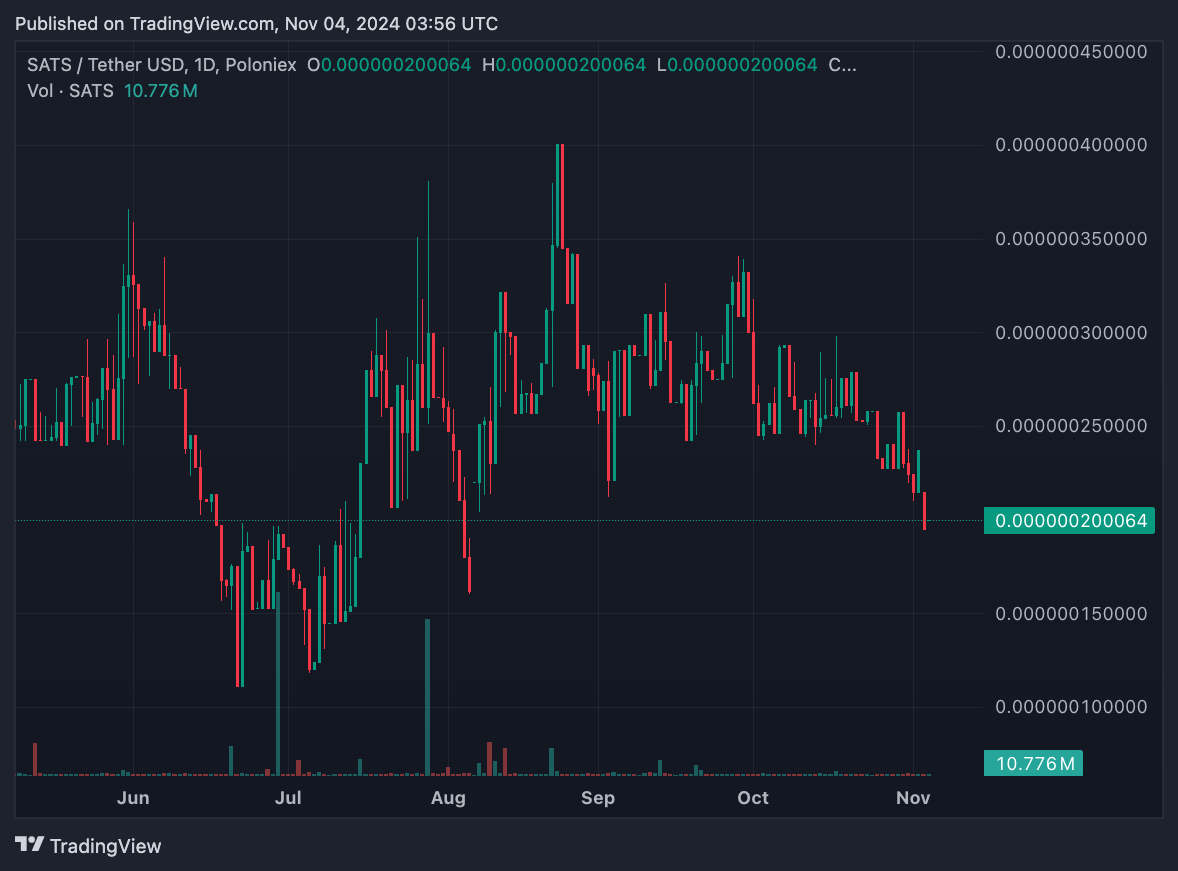Click the SATS / Tether USD symbol title
This screenshot has width=1178, height=871.
[105, 65]
